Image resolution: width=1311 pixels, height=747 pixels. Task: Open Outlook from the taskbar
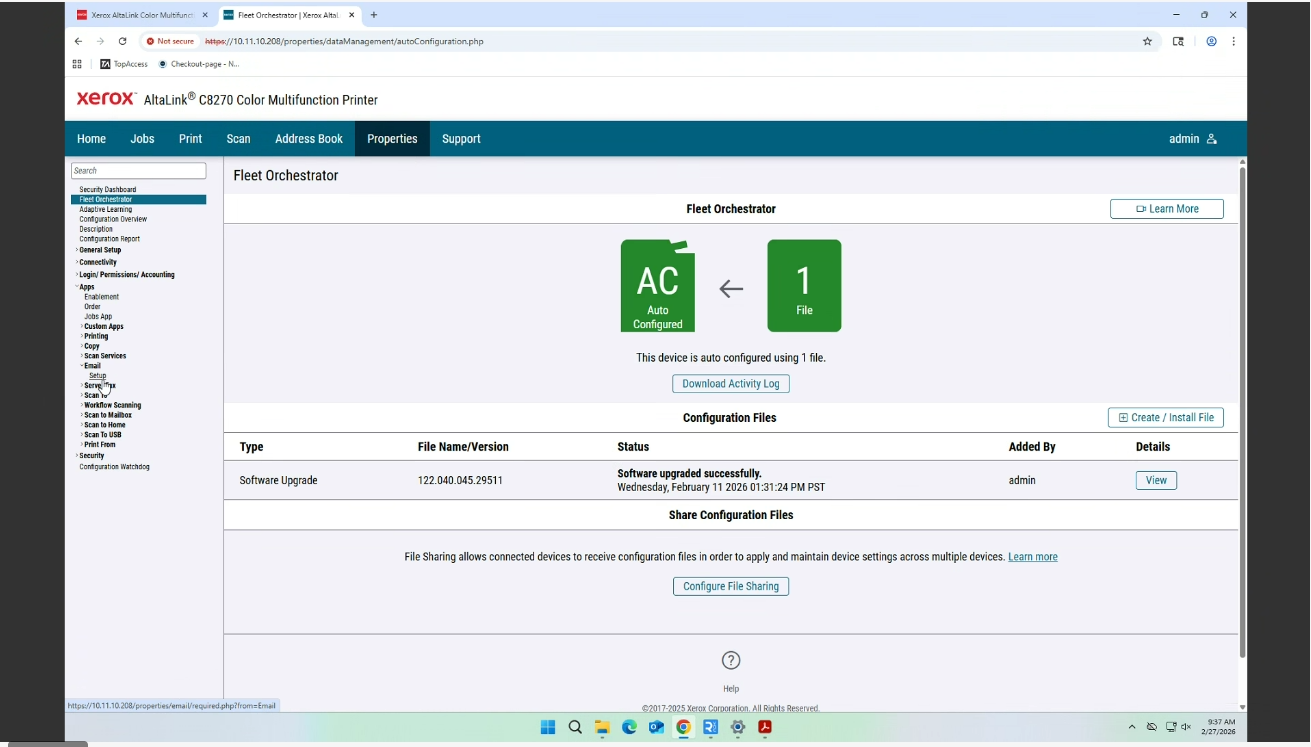click(655, 727)
